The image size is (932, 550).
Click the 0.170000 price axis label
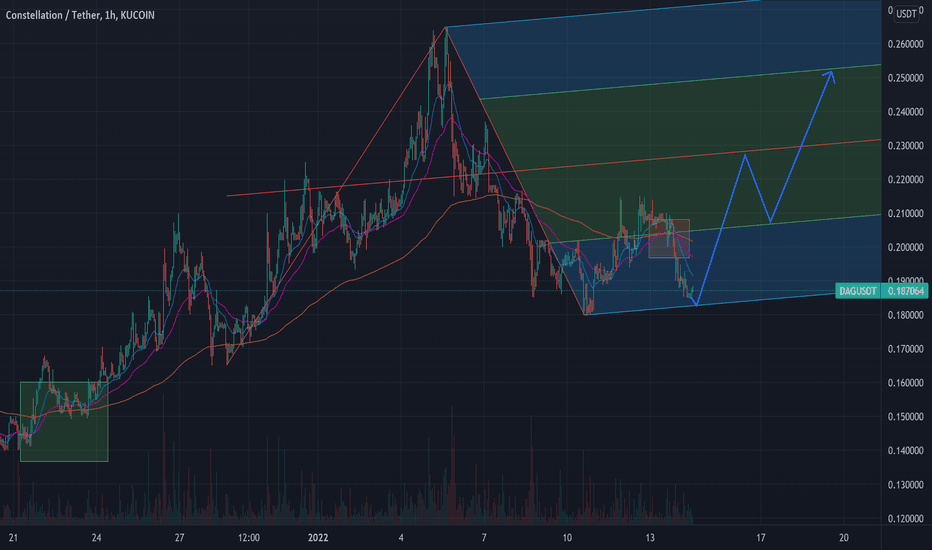[x=905, y=349]
